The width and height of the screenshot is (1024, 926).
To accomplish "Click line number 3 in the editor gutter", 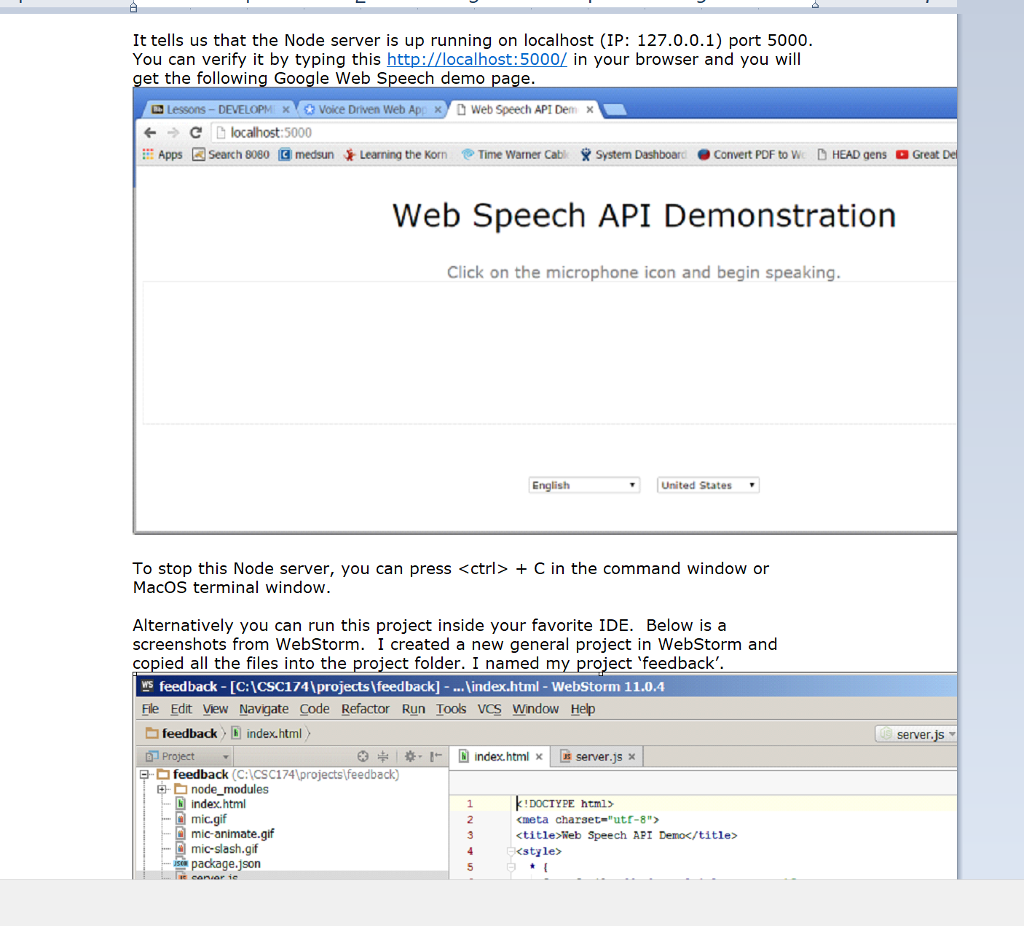I will point(470,836).
